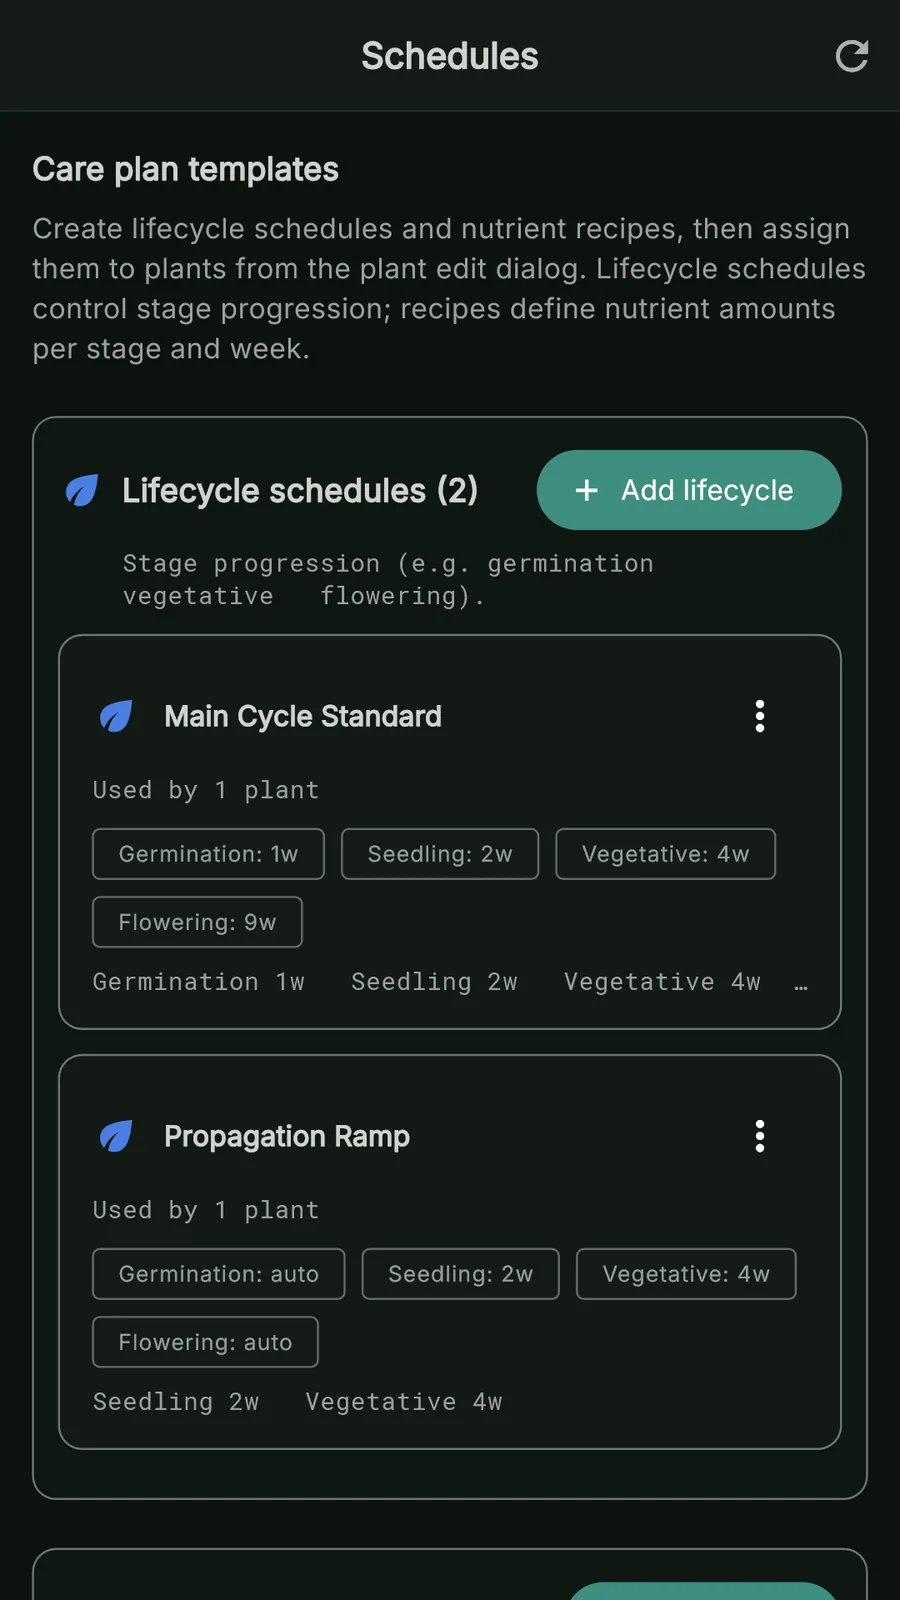The height and width of the screenshot is (1600, 900).
Task: Select the Germination: auto stage chip
Action: (218, 1274)
